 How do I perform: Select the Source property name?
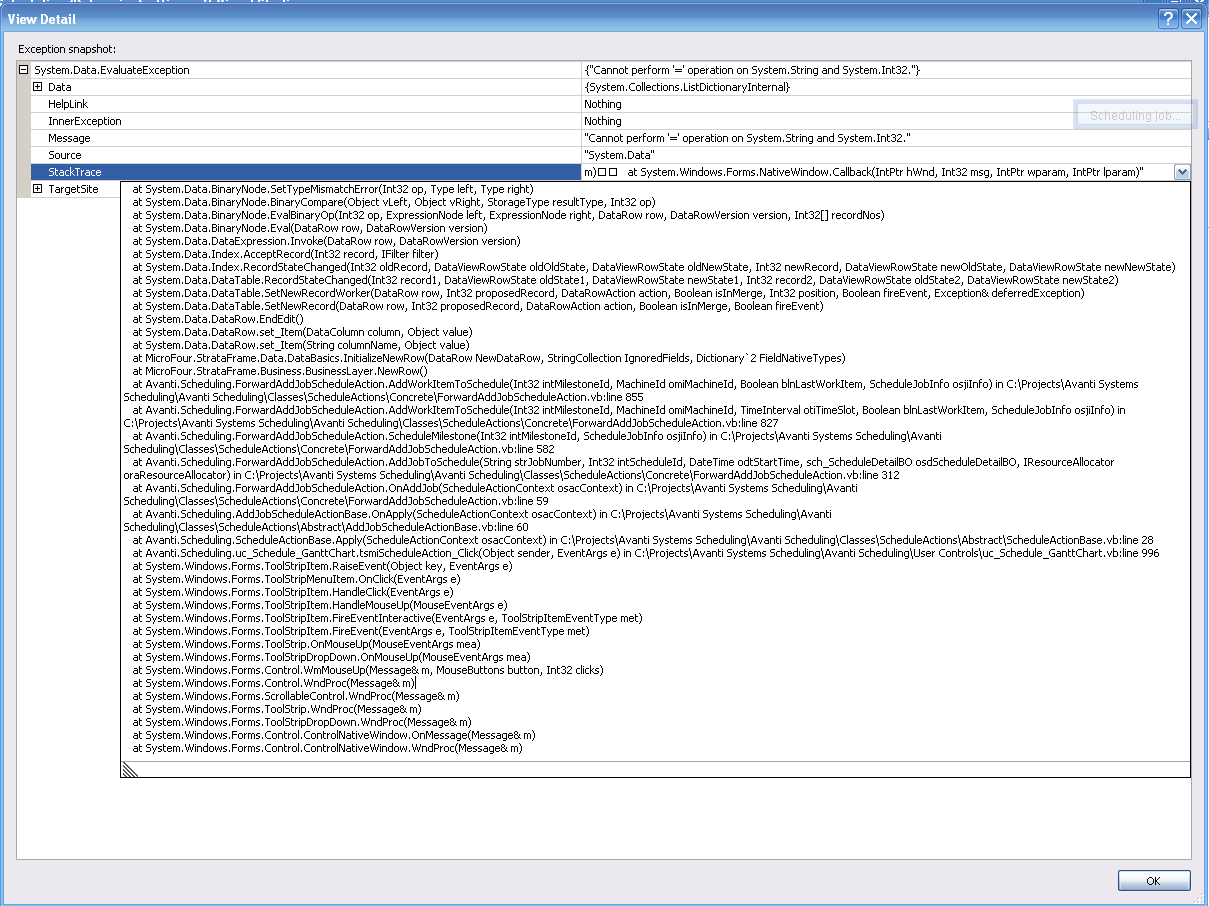coord(65,155)
